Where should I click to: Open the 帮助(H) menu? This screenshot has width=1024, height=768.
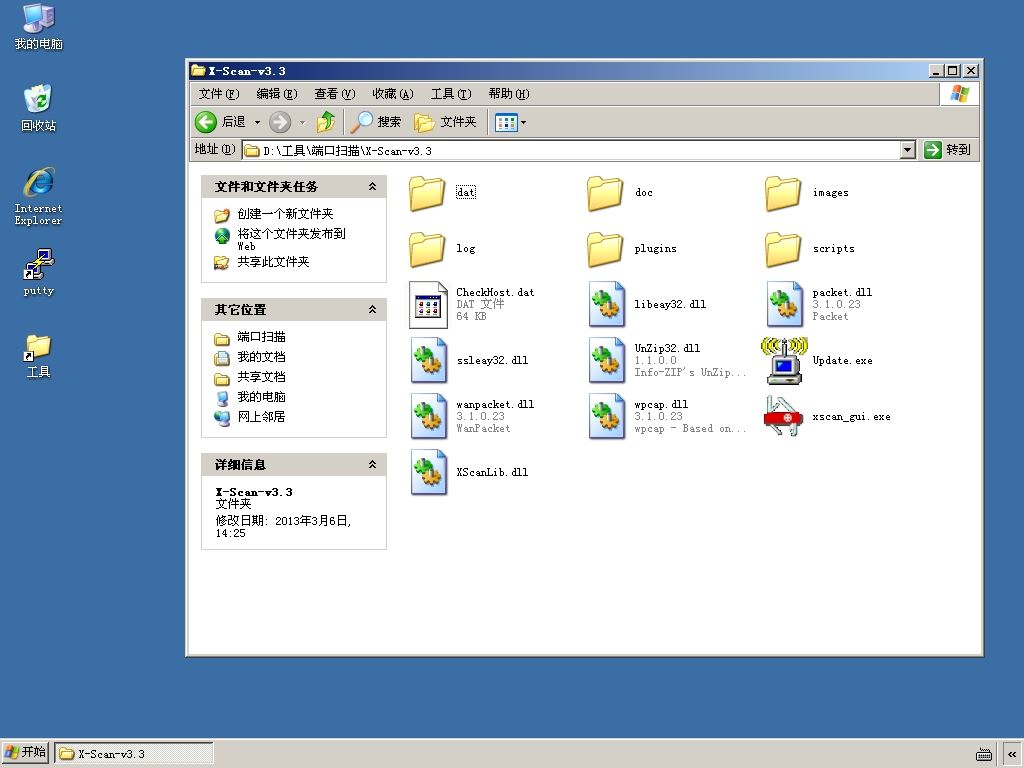coord(509,94)
